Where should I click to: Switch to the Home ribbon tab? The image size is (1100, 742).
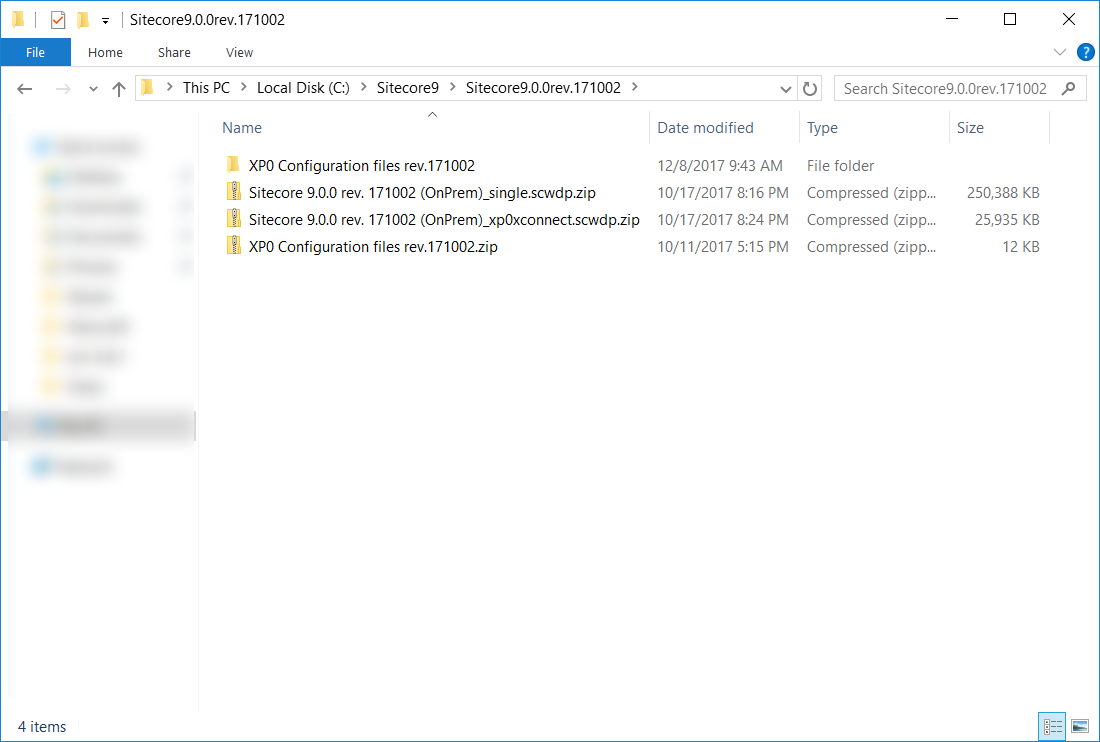coord(105,53)
